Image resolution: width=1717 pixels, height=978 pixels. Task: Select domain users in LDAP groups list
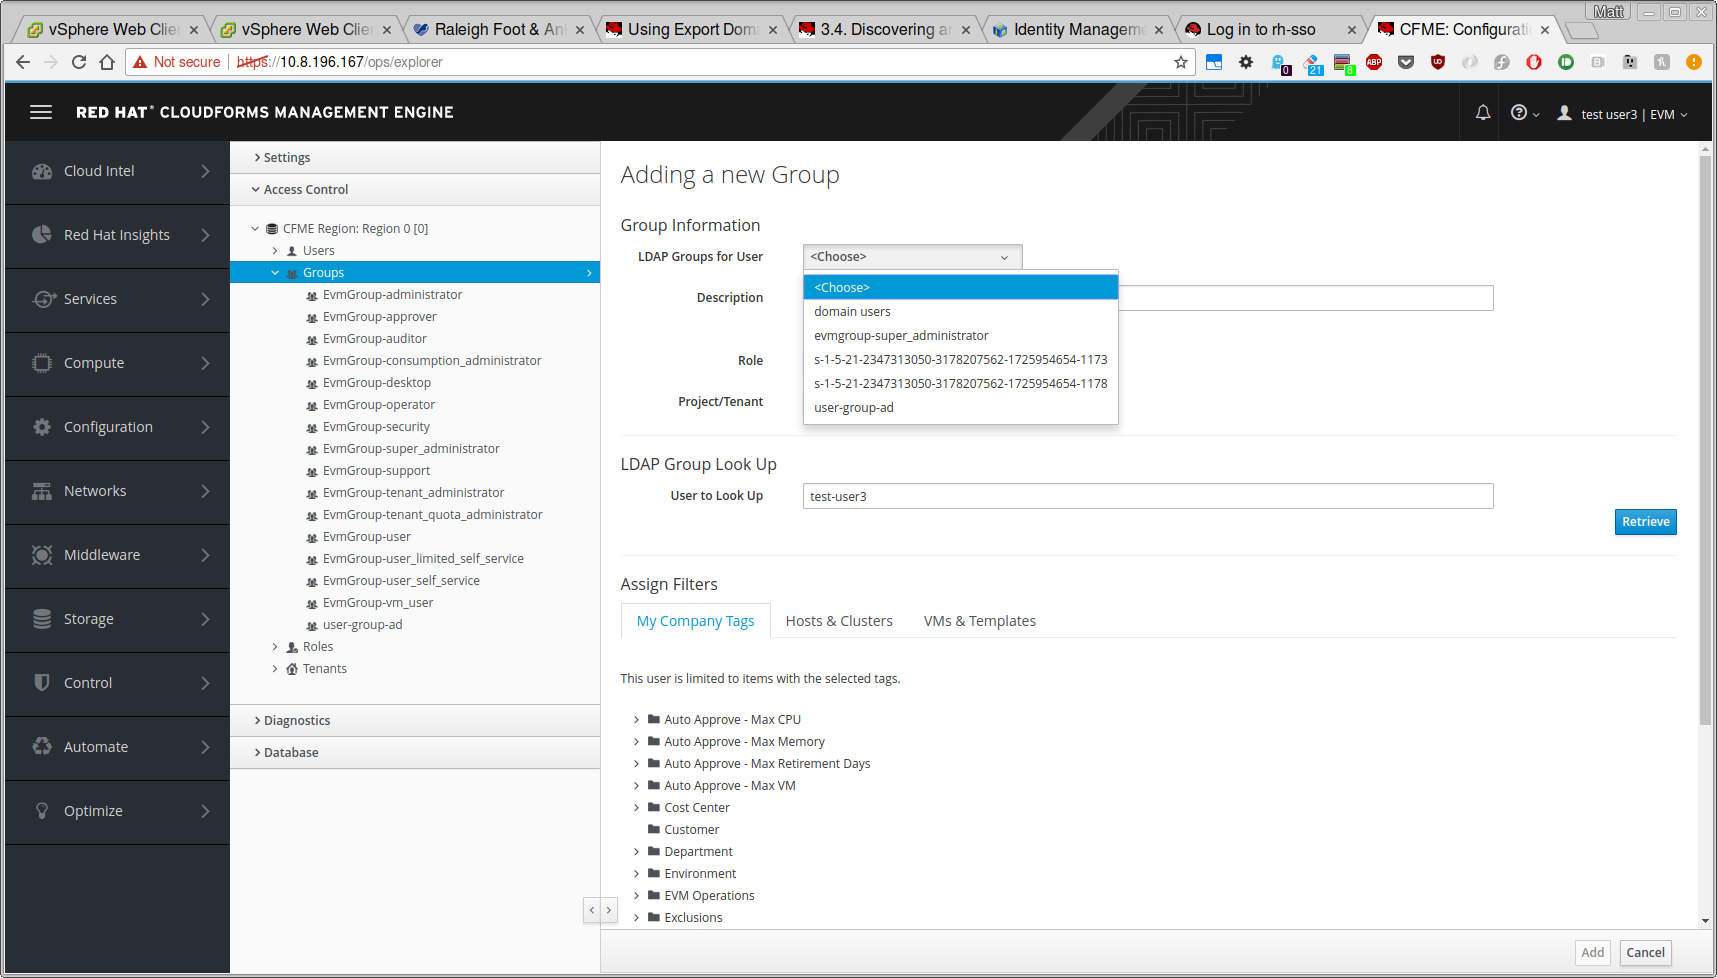852,312
